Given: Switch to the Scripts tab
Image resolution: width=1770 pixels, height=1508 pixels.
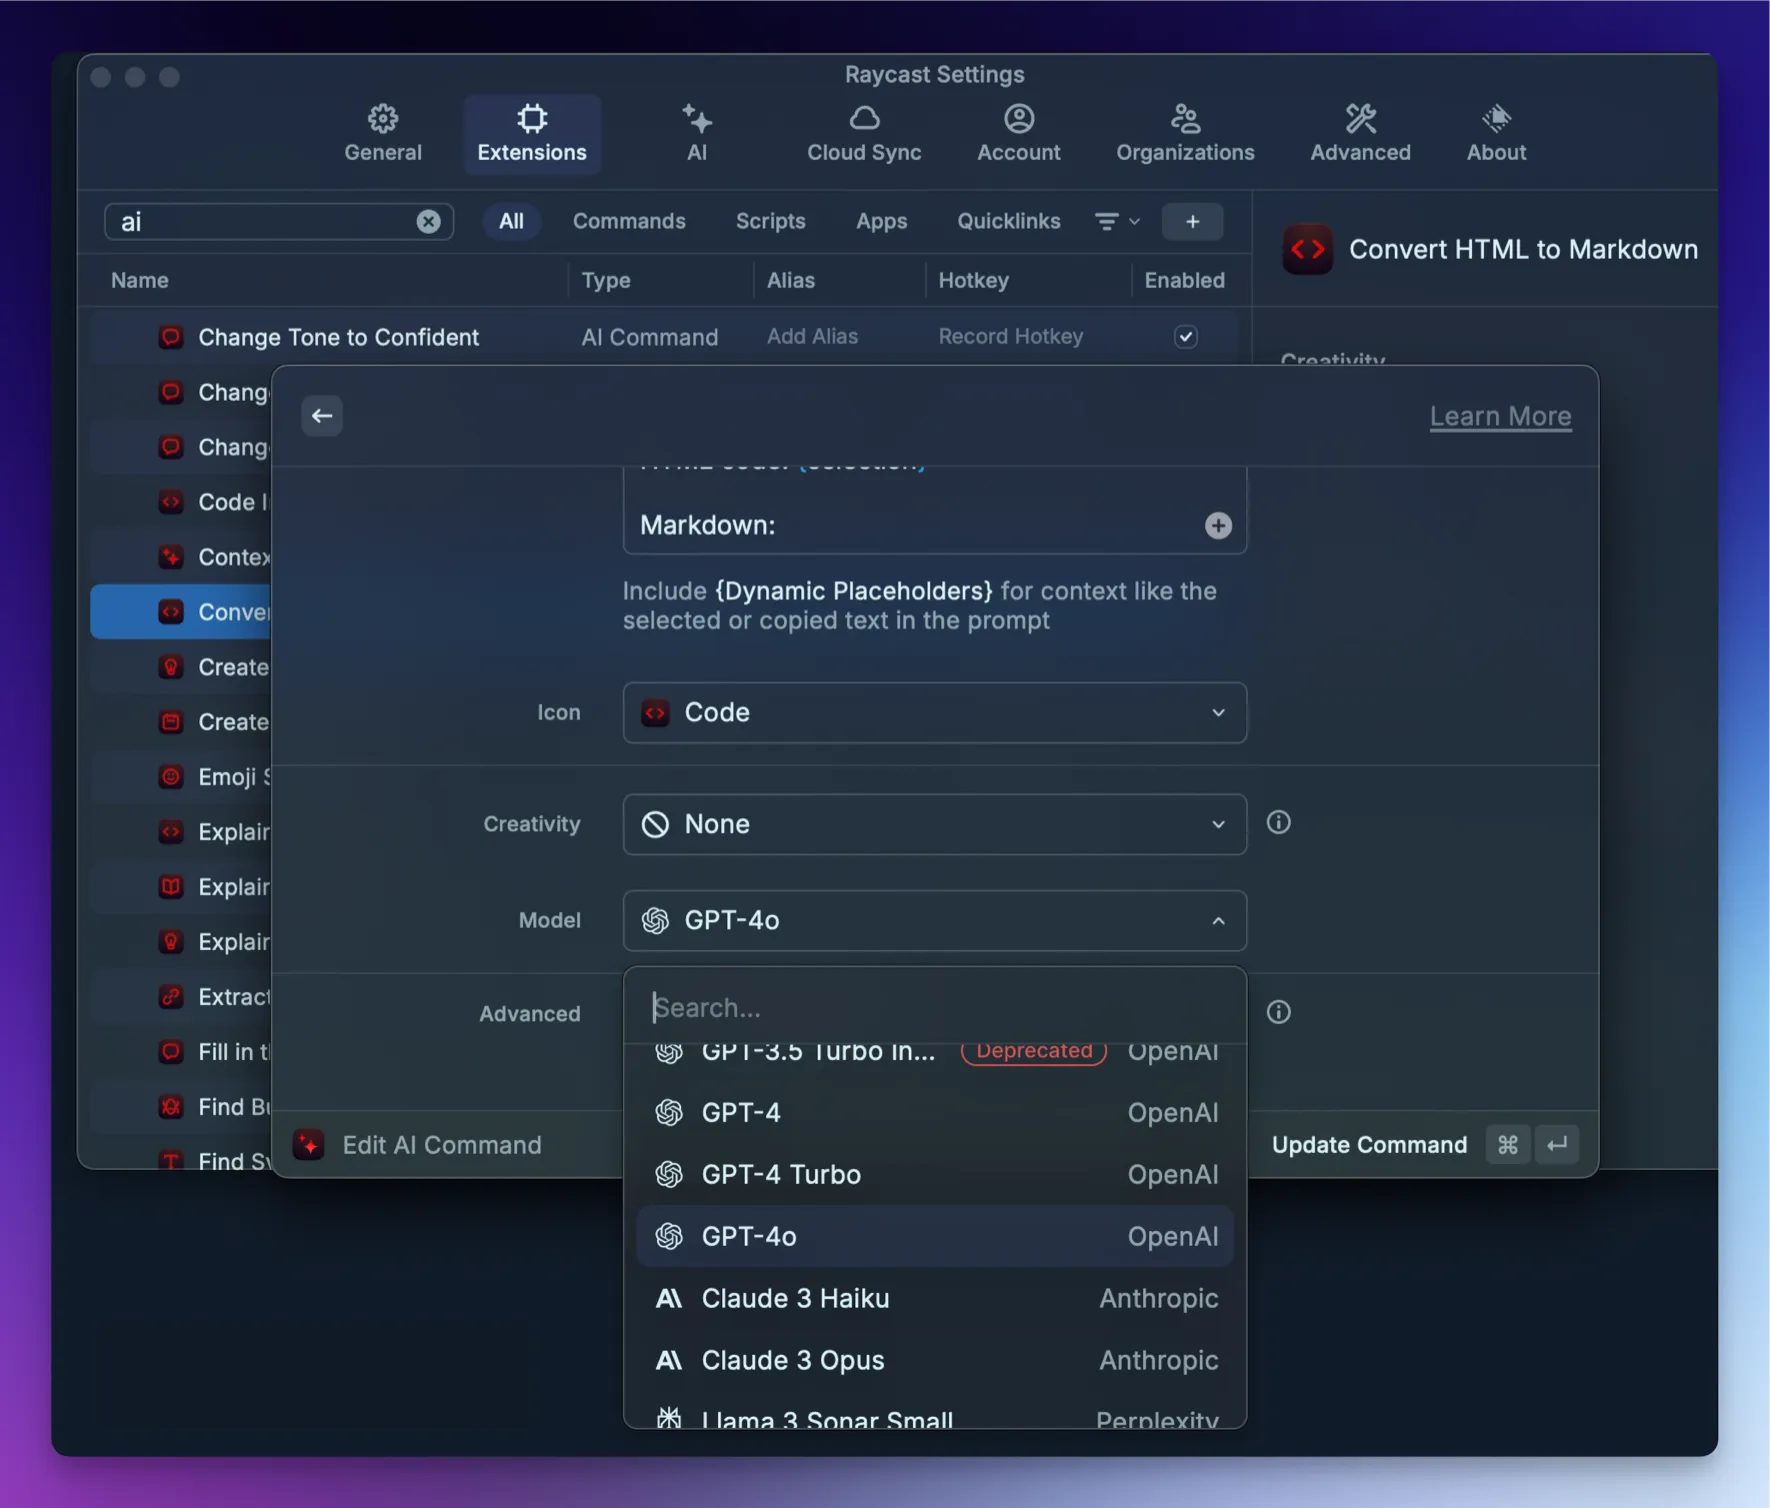Looking at the screenshot, I should coord(770,221).
